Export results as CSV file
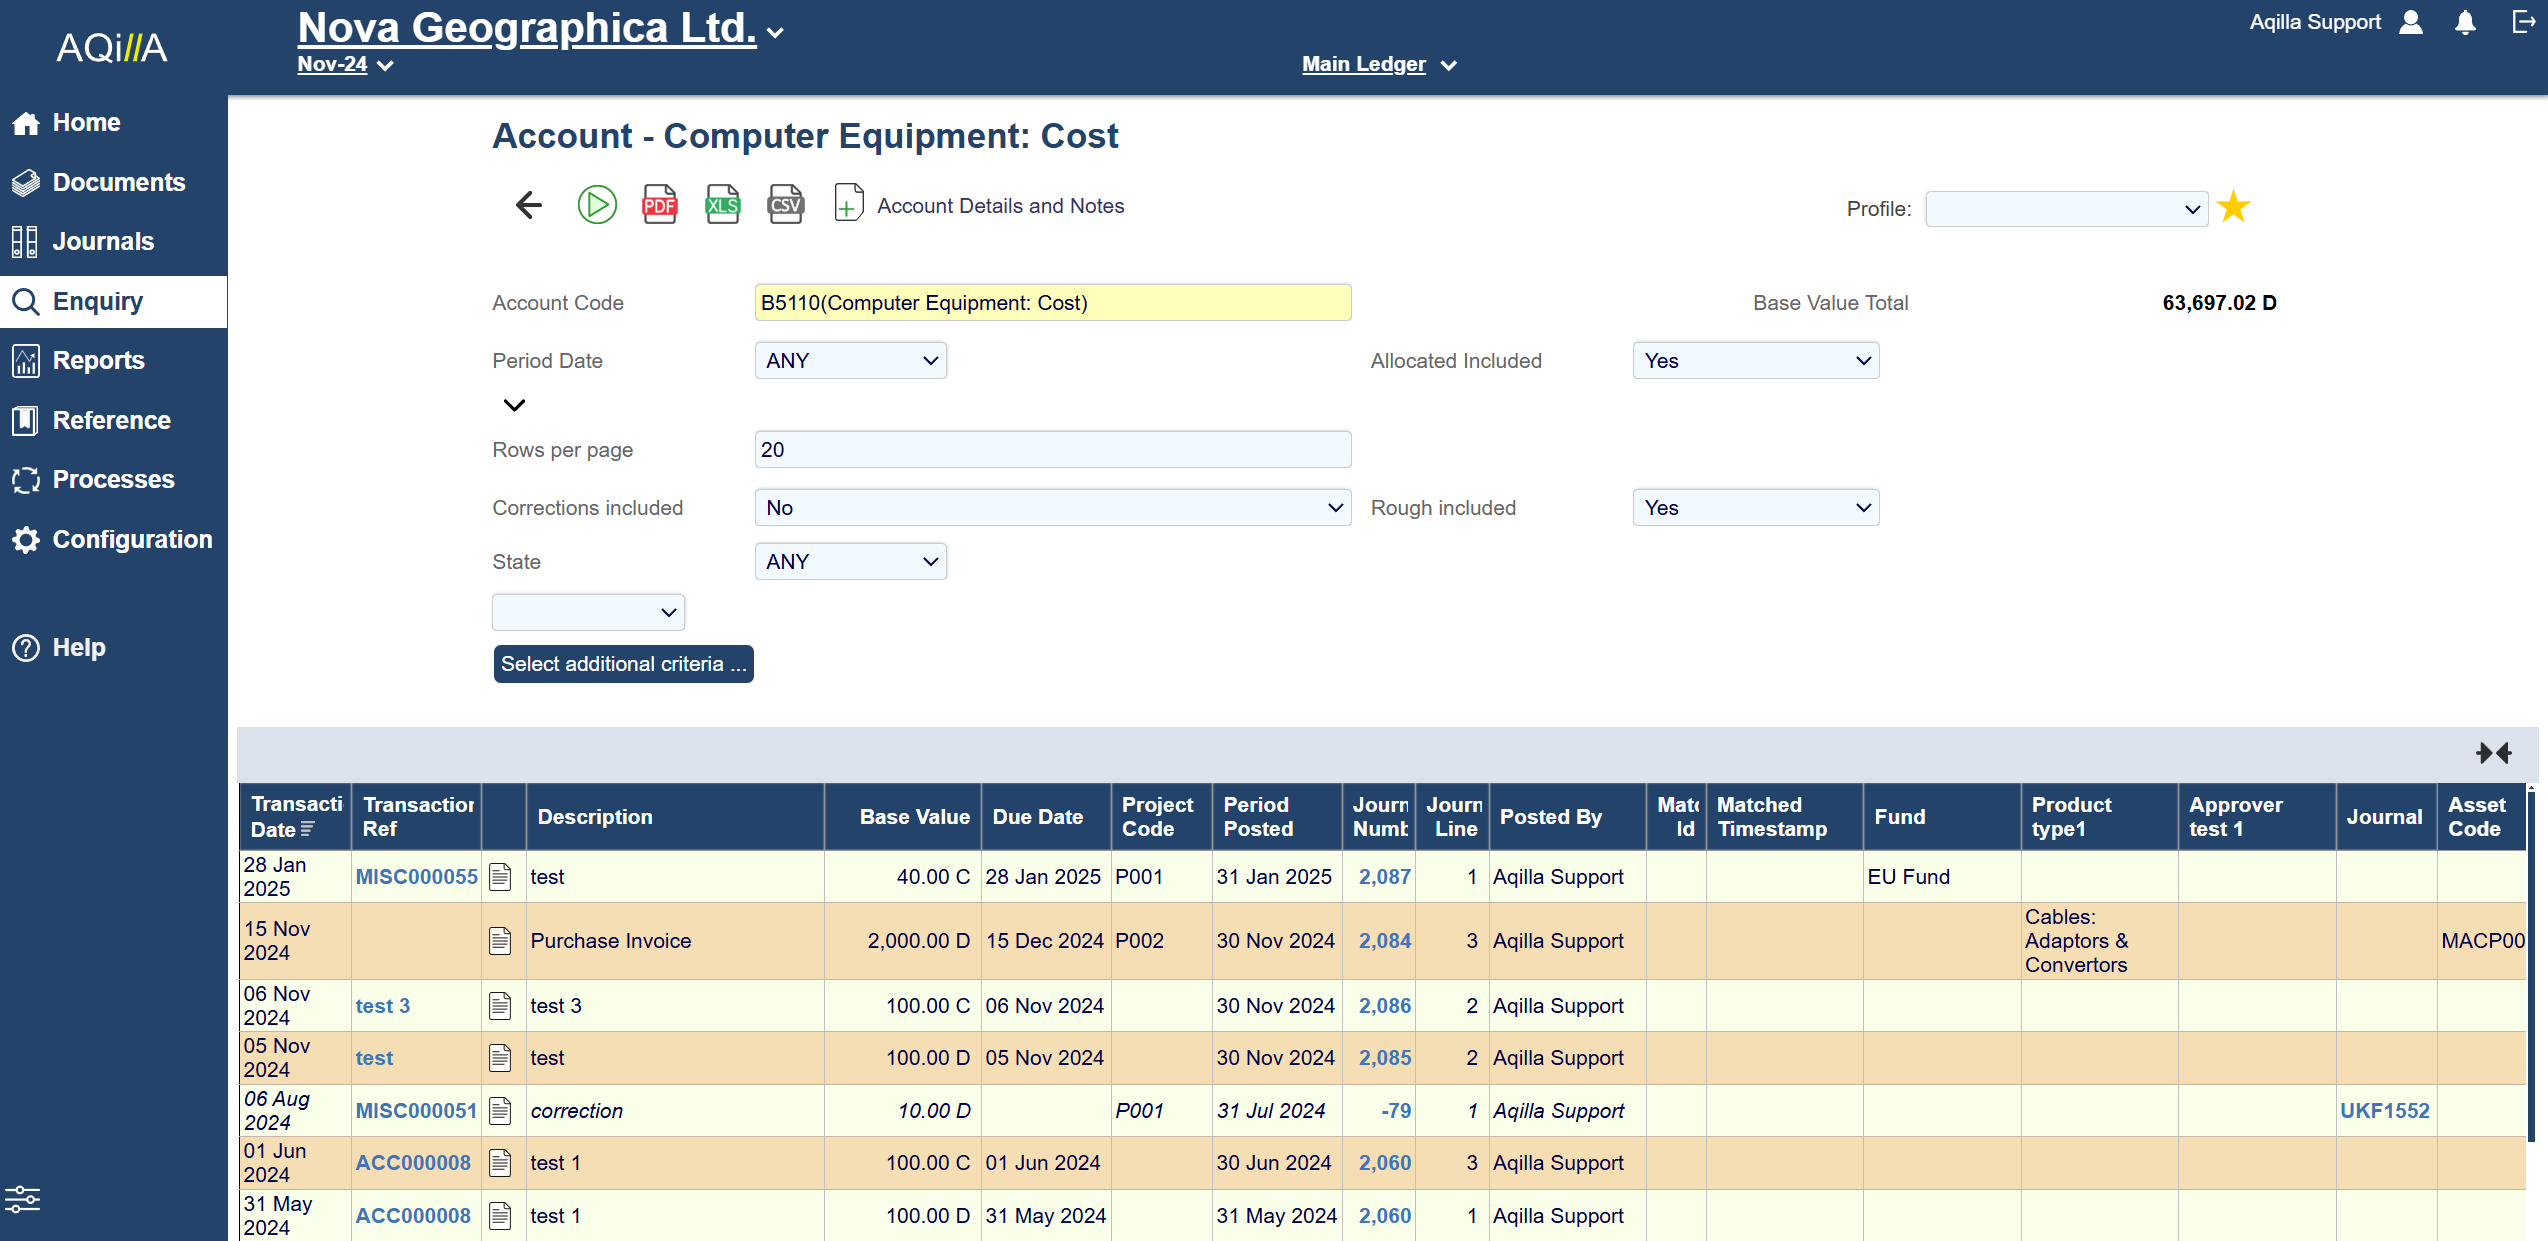The width and height of the screenshot is (2548, 1241). click(785, 205)
